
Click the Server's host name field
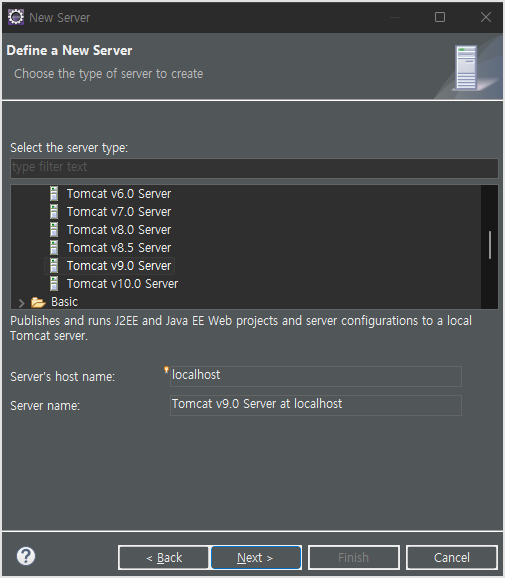pyautogui.click(x=316, y=376)
